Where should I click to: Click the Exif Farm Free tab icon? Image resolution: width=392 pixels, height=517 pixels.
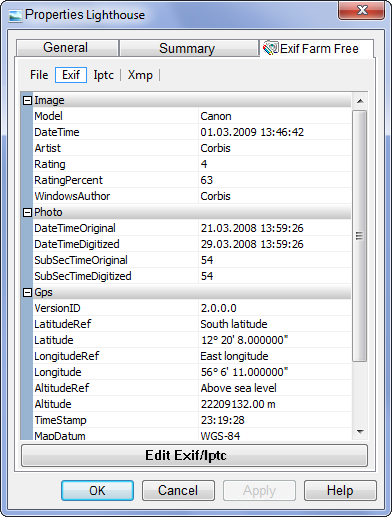270,48
